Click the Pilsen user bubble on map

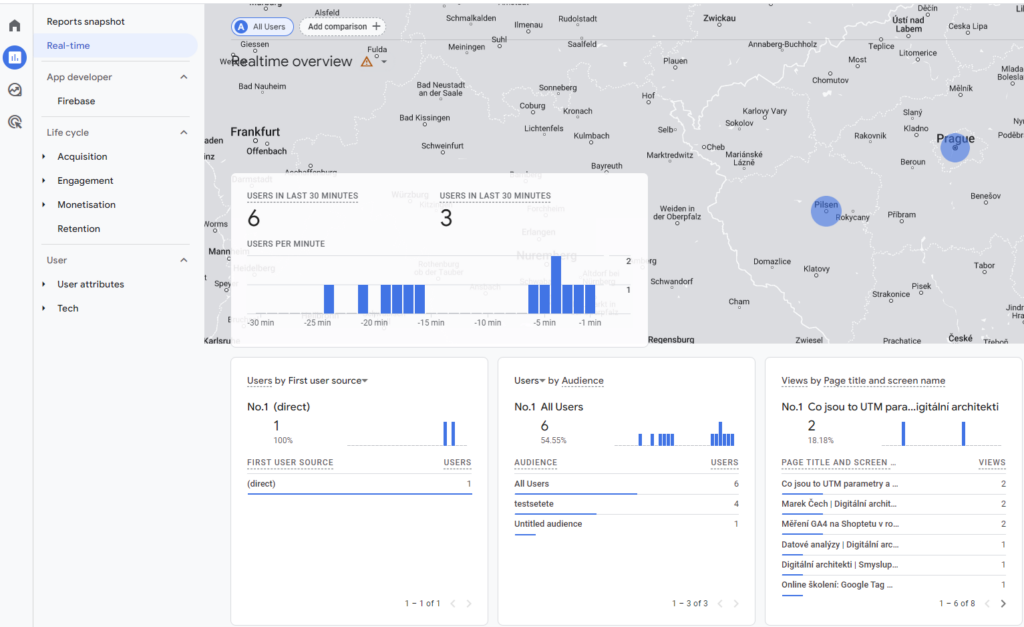tap(825, 212)
